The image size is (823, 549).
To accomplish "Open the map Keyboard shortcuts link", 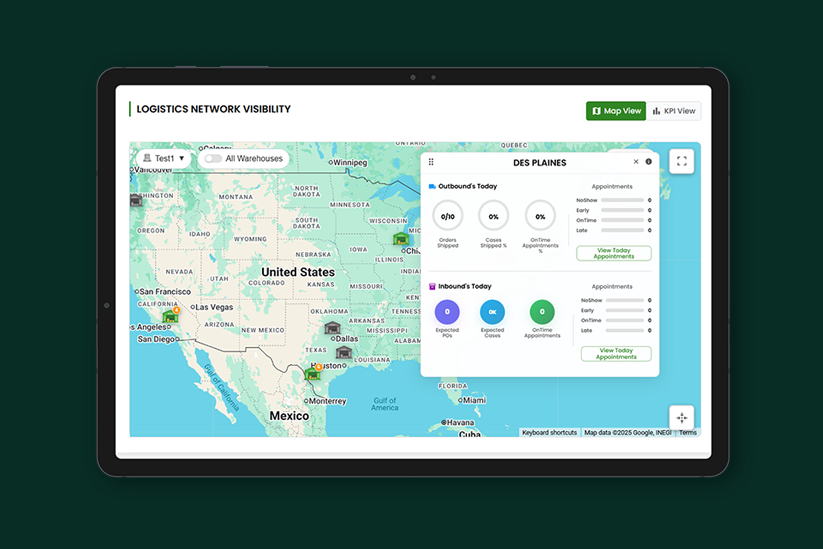I will tap(549, 433).
